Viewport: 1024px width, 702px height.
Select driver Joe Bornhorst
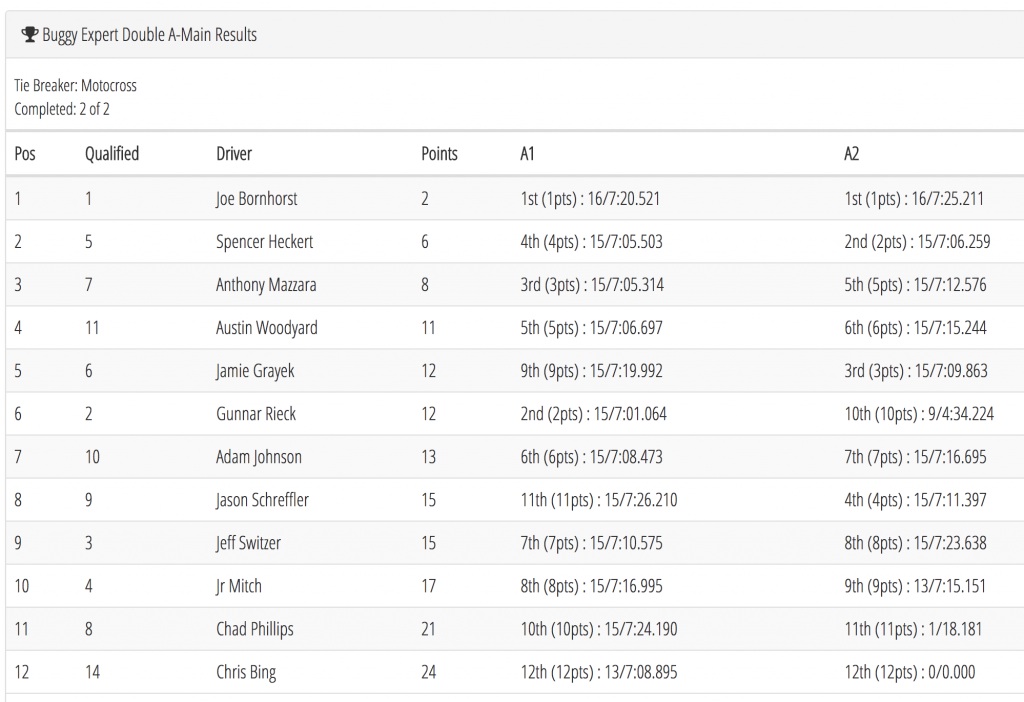click(x=257, y=199)
